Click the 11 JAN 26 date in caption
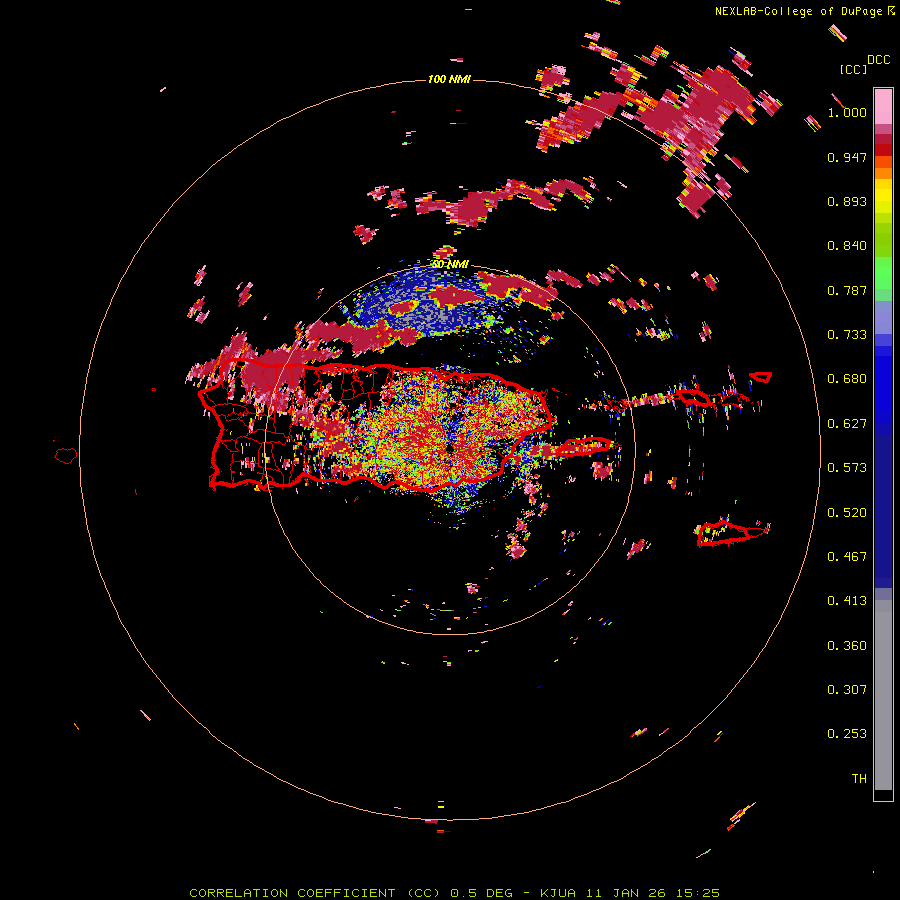 [624, 893]
